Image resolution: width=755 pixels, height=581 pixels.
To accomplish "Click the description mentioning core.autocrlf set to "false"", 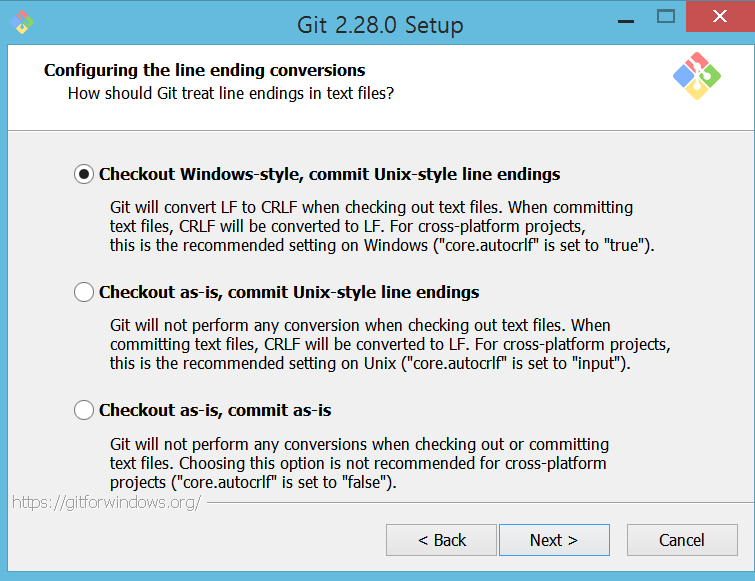I will [x=359, y=463].
